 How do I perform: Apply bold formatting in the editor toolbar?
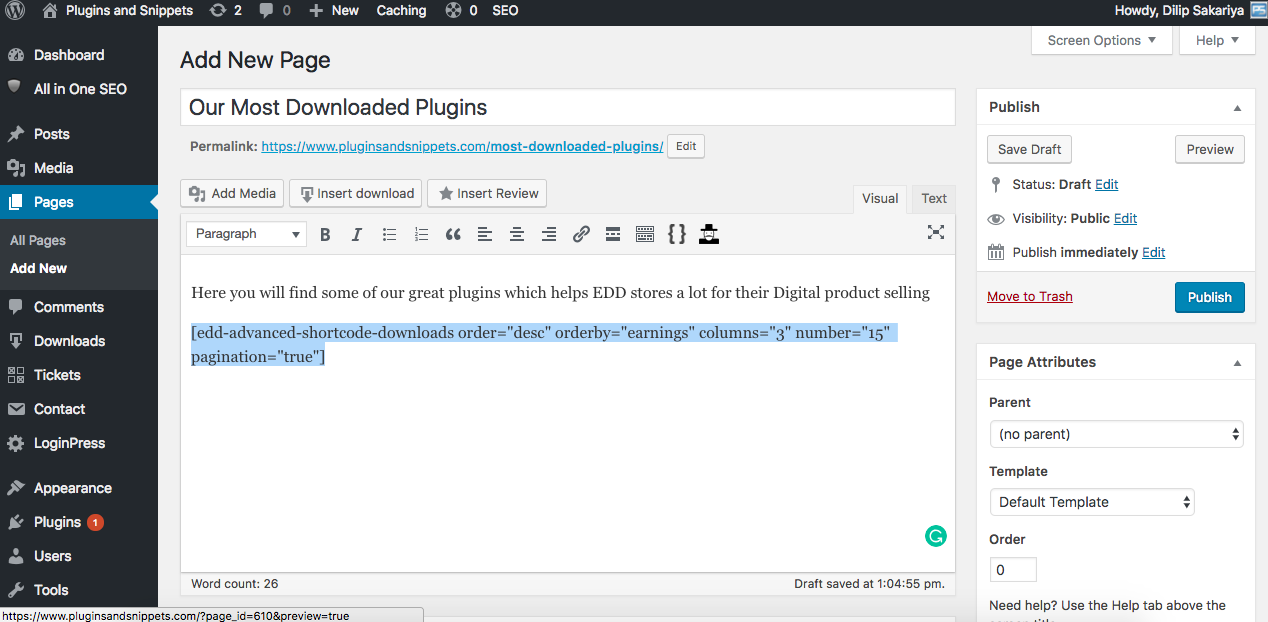tap(325, 234)
